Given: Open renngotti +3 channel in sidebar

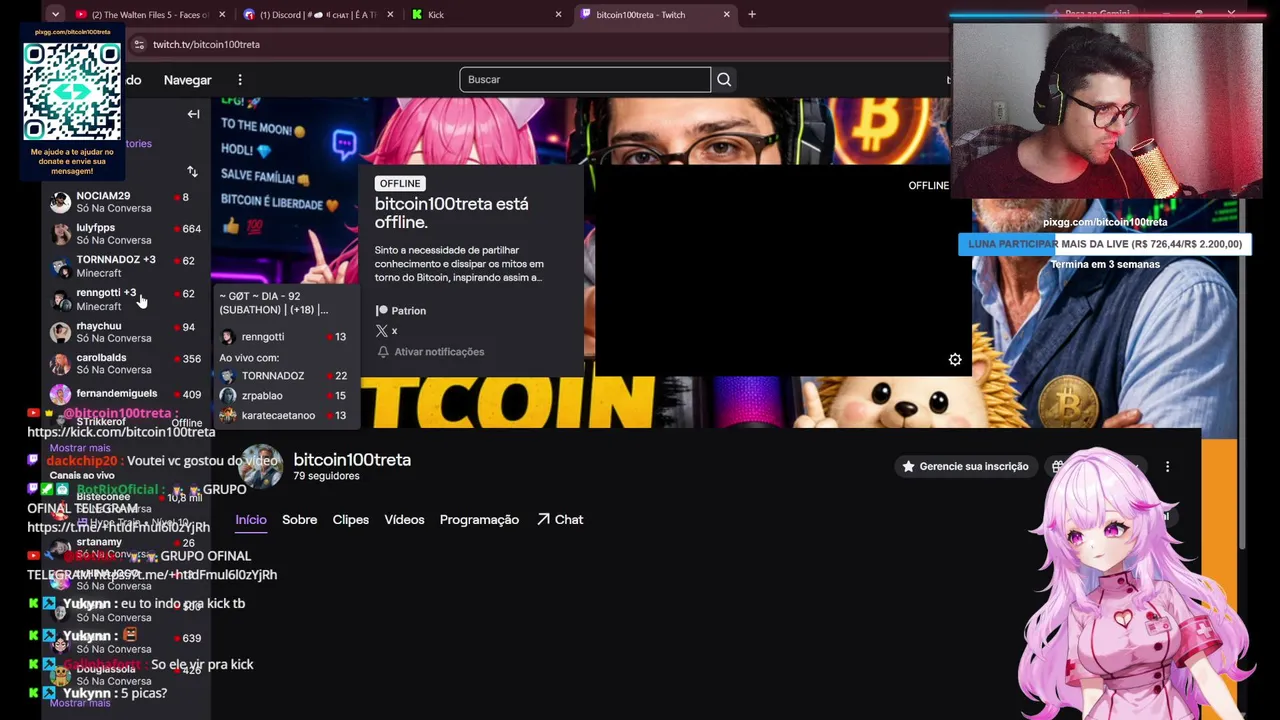Looking at the screenshot, I should (x=125, y=299).
